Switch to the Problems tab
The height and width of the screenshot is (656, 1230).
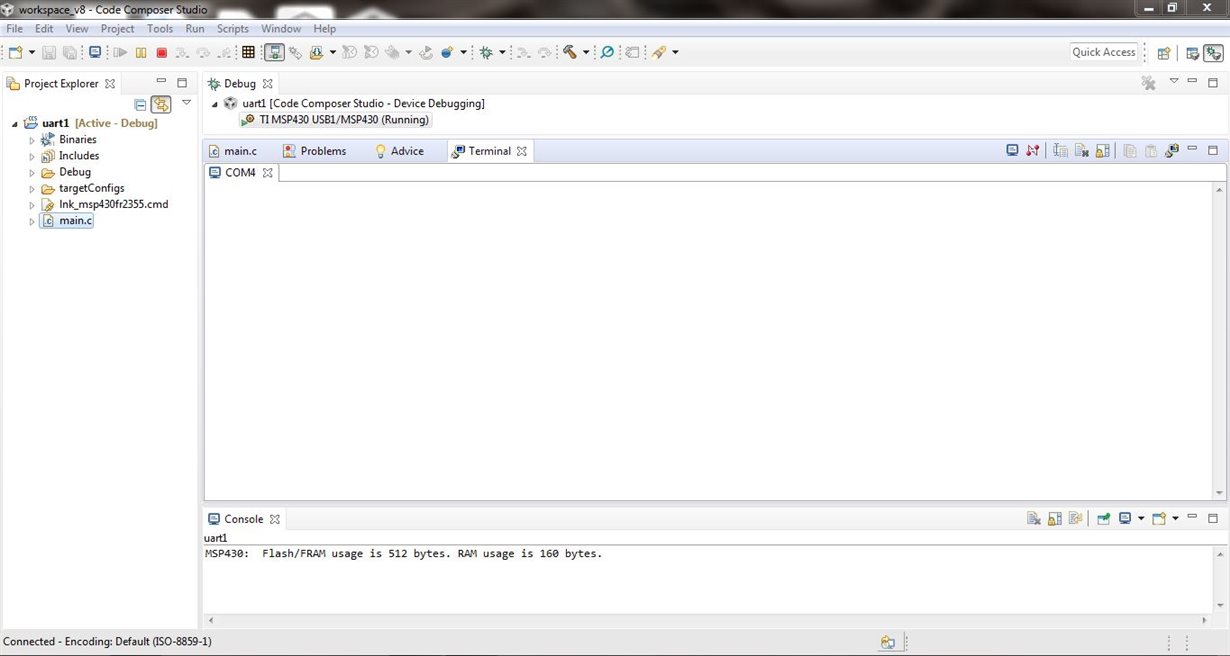(x=324, y=150)
